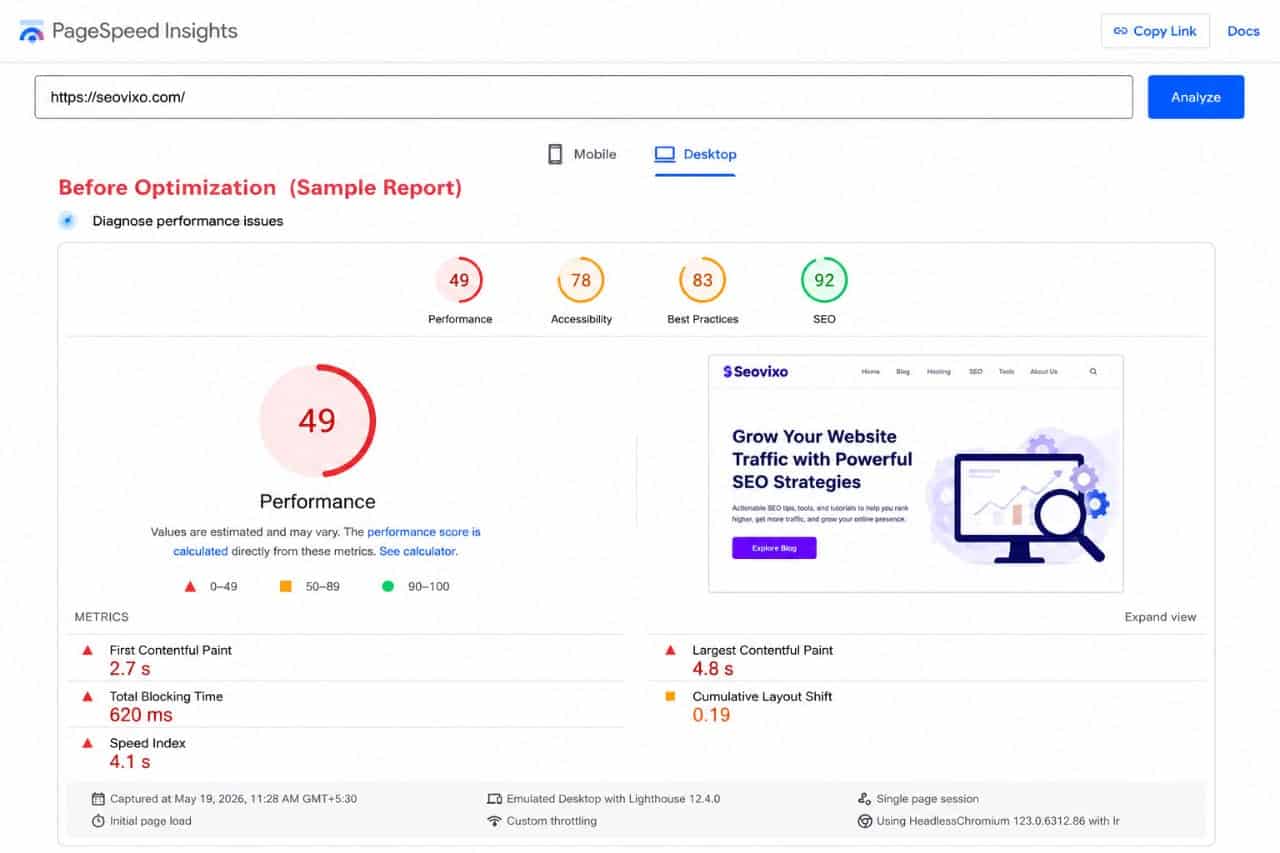
Task: Open the See calculator link
Action: click(417, 551)
